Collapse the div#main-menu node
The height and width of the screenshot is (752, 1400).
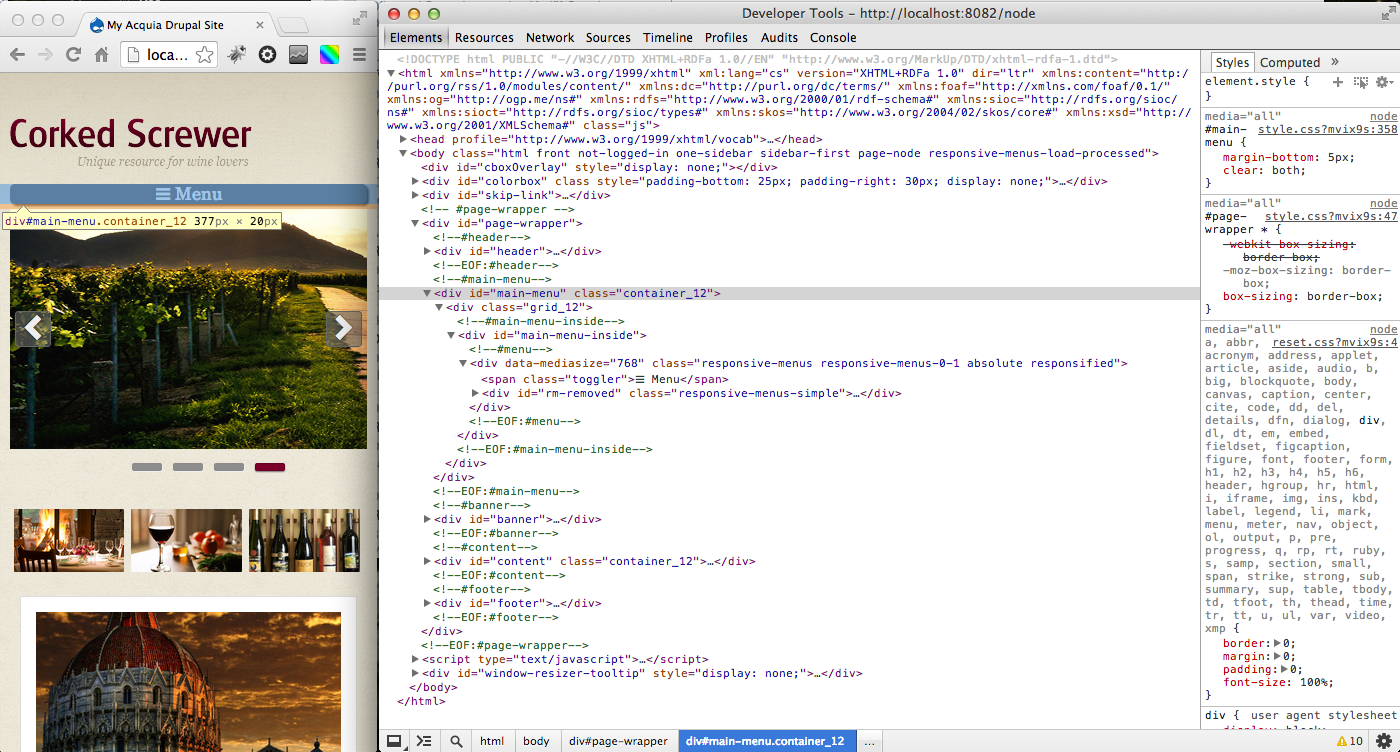[x=427, y=293]
